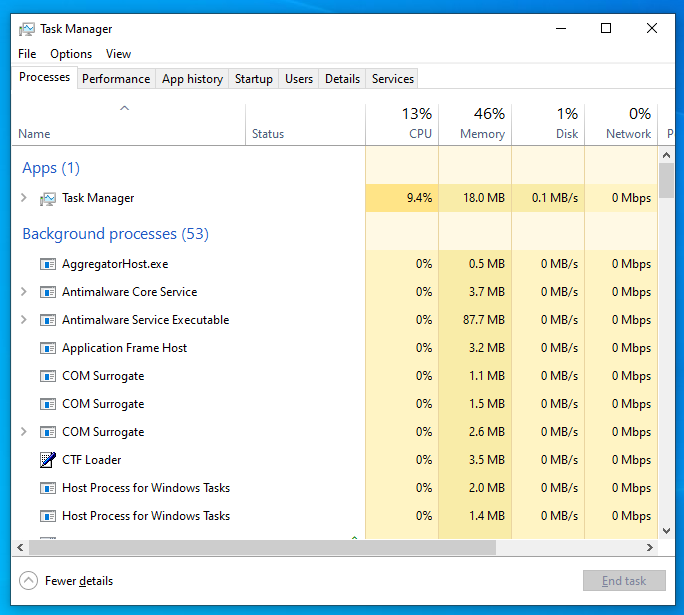Expand the Task Manager app row
The height and width of the screenshot is (615, 684).
click(x=24, y=198)
